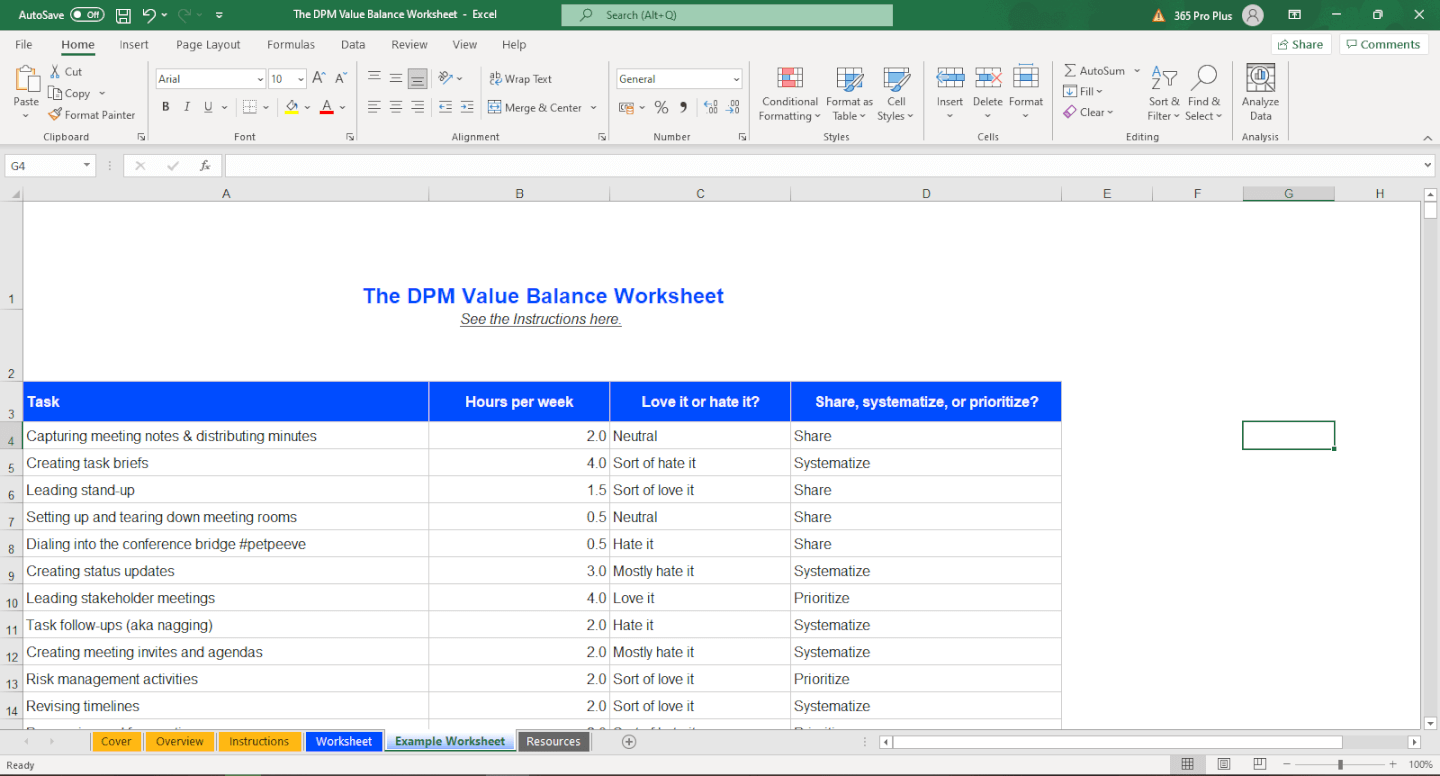Screen dimensions: 1440x776
Task: Add a new sheet with plus button
Action: click(x=629, y=742)
